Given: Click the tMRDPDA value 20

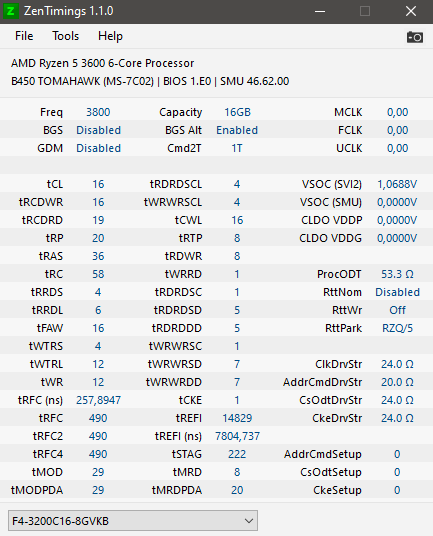Looking at the screenshot, I should coord(237,490).
